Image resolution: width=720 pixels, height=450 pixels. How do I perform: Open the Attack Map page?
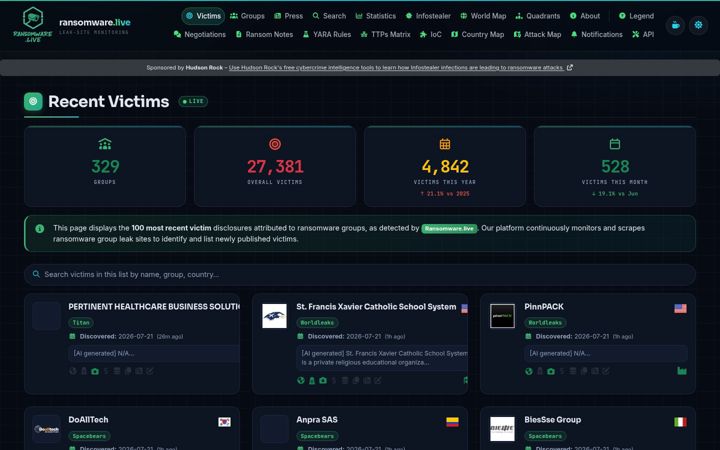pos(537,34)
